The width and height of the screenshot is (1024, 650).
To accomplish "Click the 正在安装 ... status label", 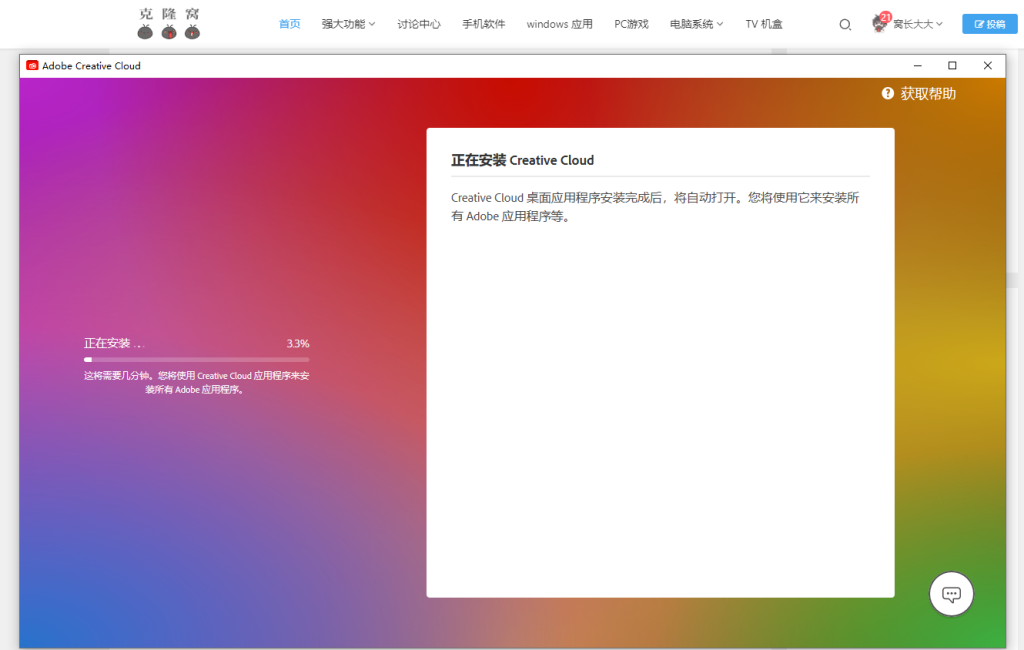I will click(114, 344).
